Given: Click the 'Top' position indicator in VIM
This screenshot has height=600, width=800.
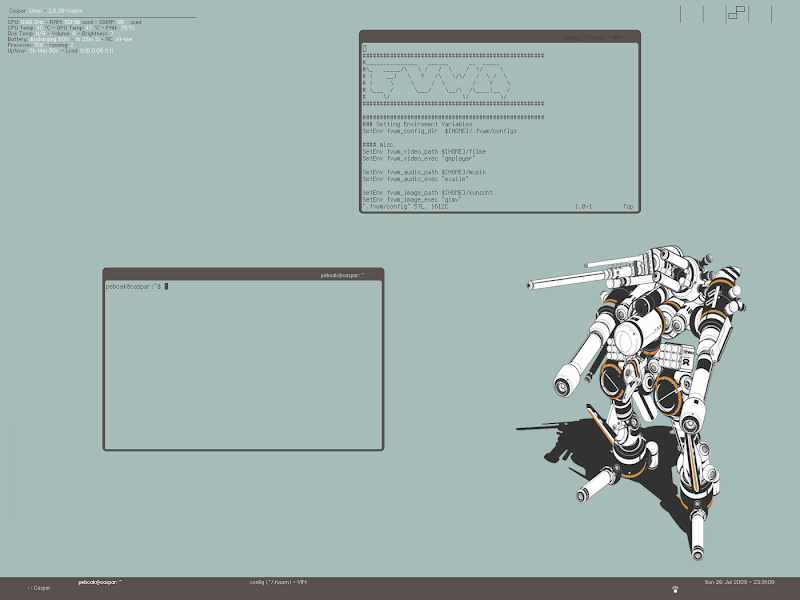Looking at the screenshot, I should coord(628,207).
